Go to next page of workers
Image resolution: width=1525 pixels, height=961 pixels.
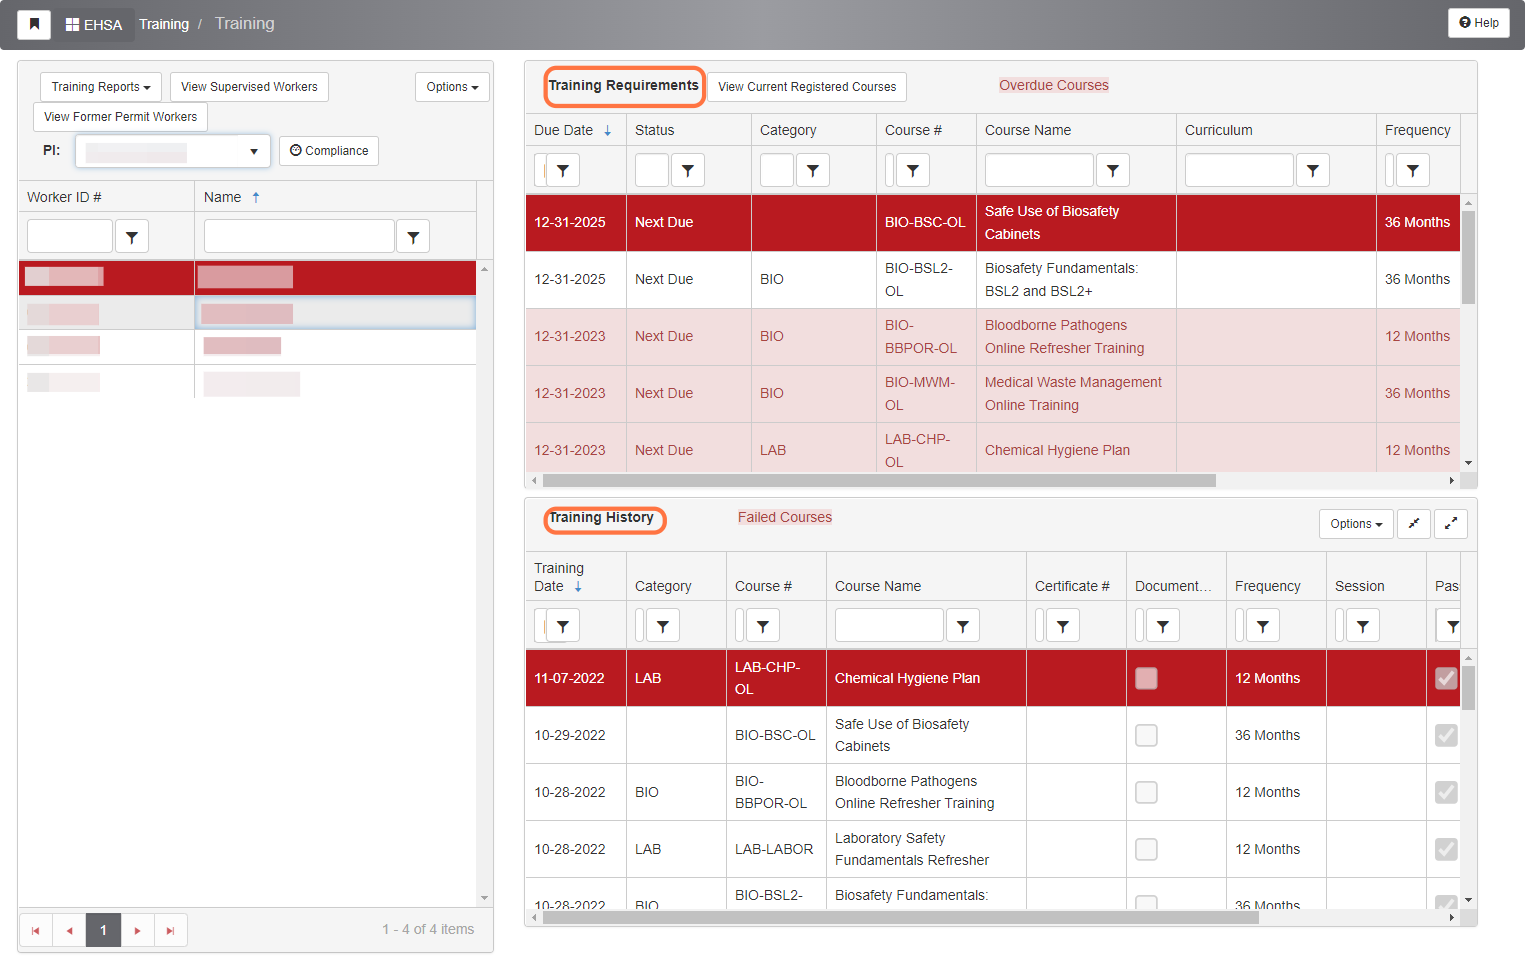[x=137, y=930]
